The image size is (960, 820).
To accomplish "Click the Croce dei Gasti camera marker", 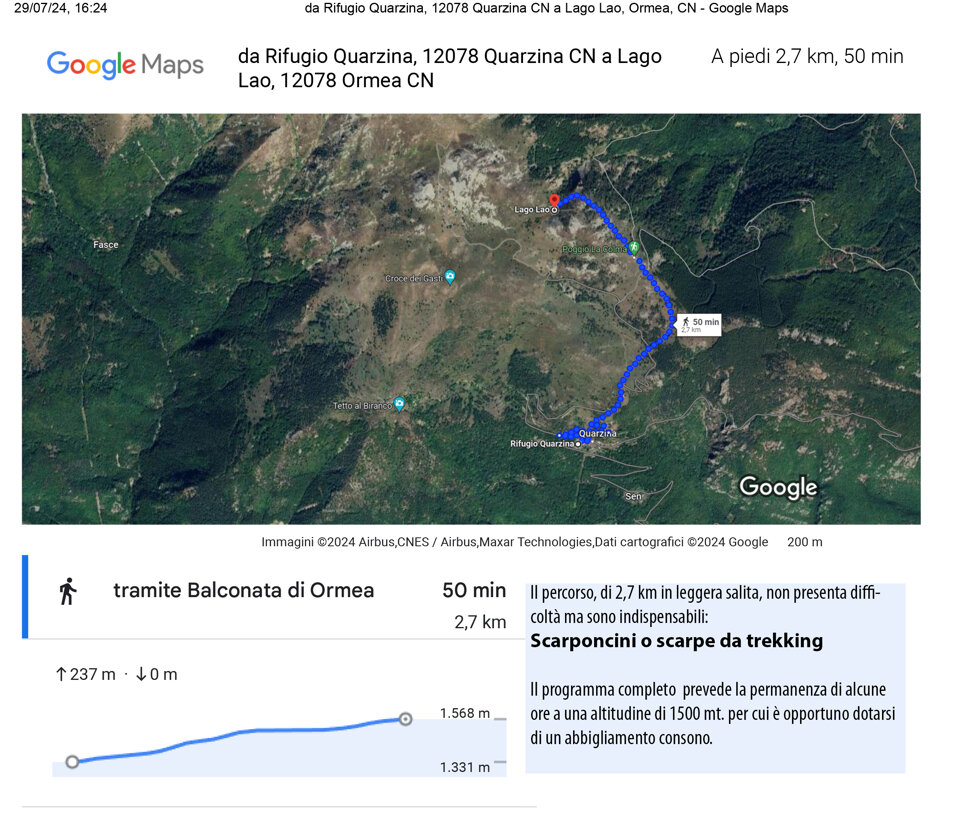I will (450, 276).
